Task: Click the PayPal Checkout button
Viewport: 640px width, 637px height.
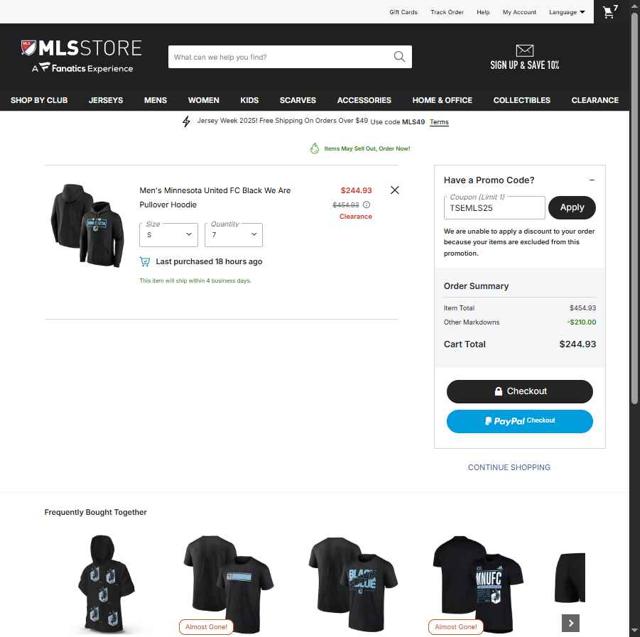Action: point(520,421)
